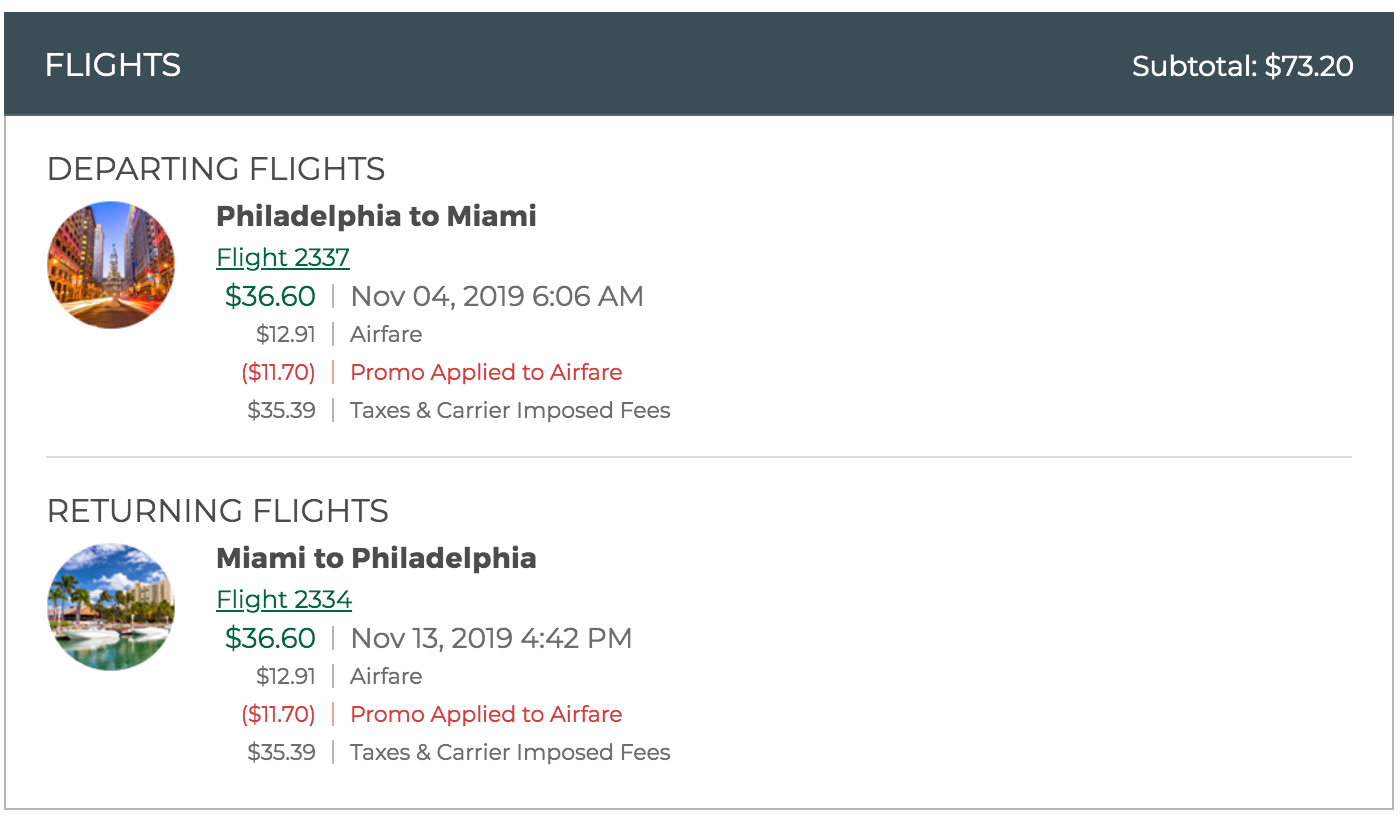Click the returning $12.91 Airfare line
Viewport: 1400px width, 824px height.
339,676
